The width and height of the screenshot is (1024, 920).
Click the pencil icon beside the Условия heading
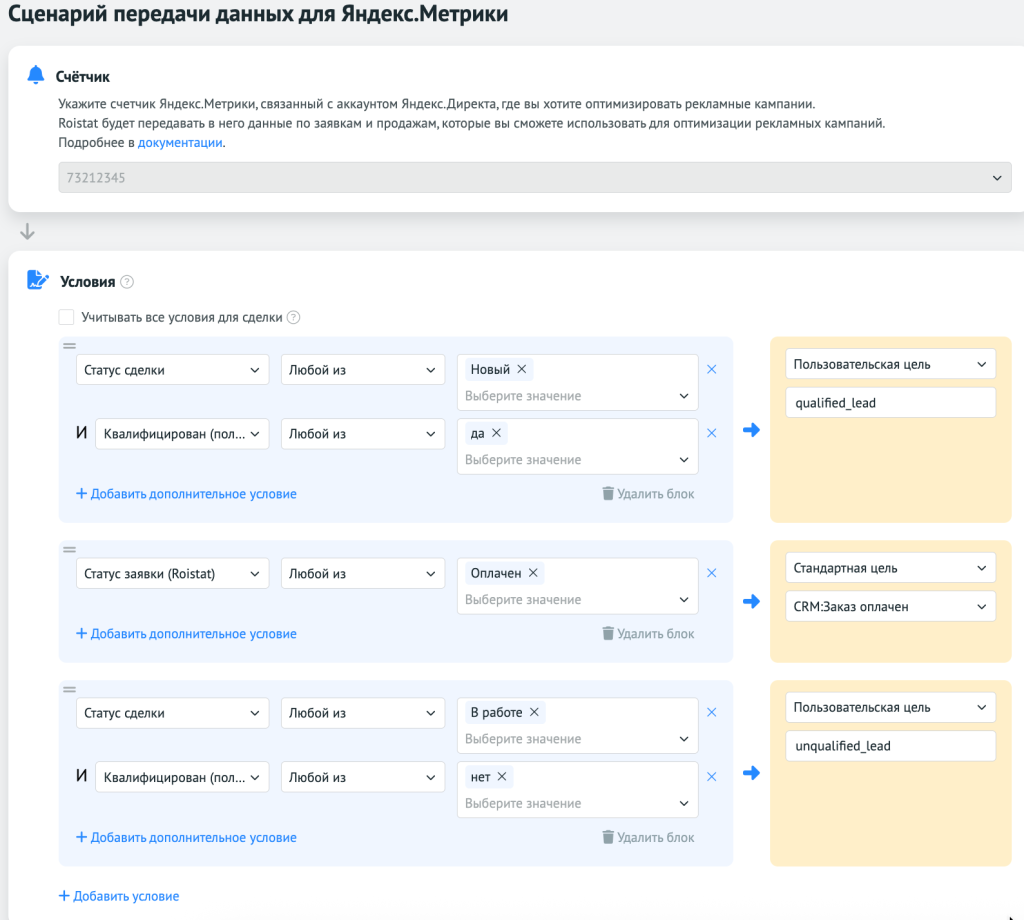pos(37,281)
